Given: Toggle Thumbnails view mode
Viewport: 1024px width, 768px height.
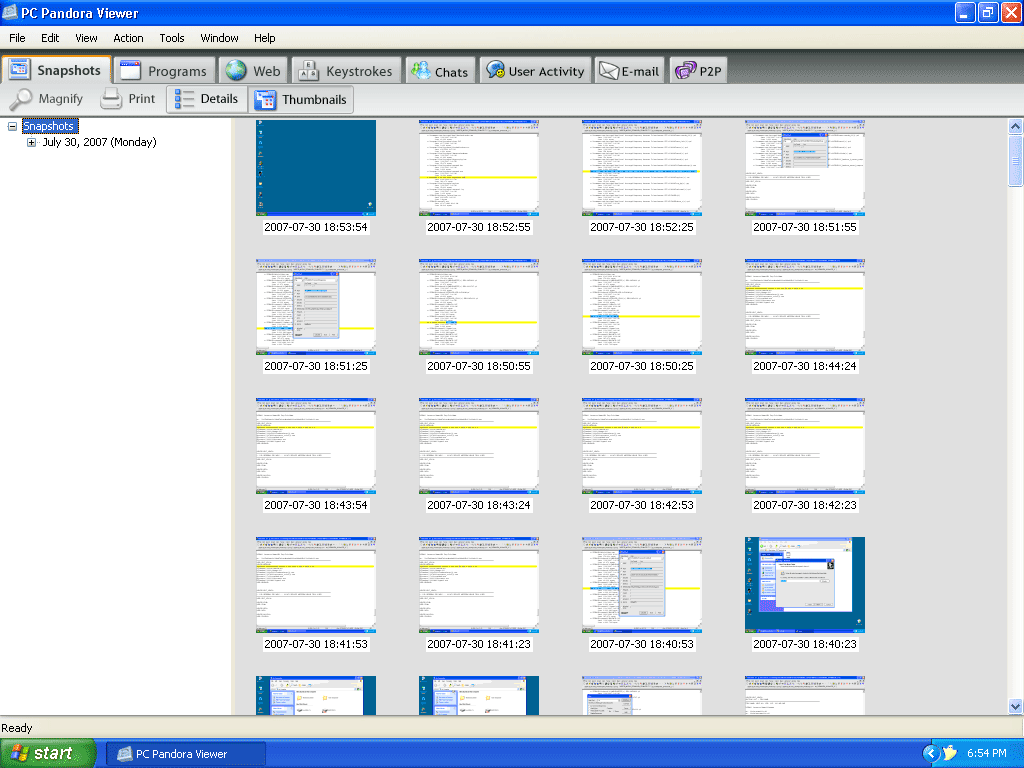Looking at the screenshot, I should 301,99.
